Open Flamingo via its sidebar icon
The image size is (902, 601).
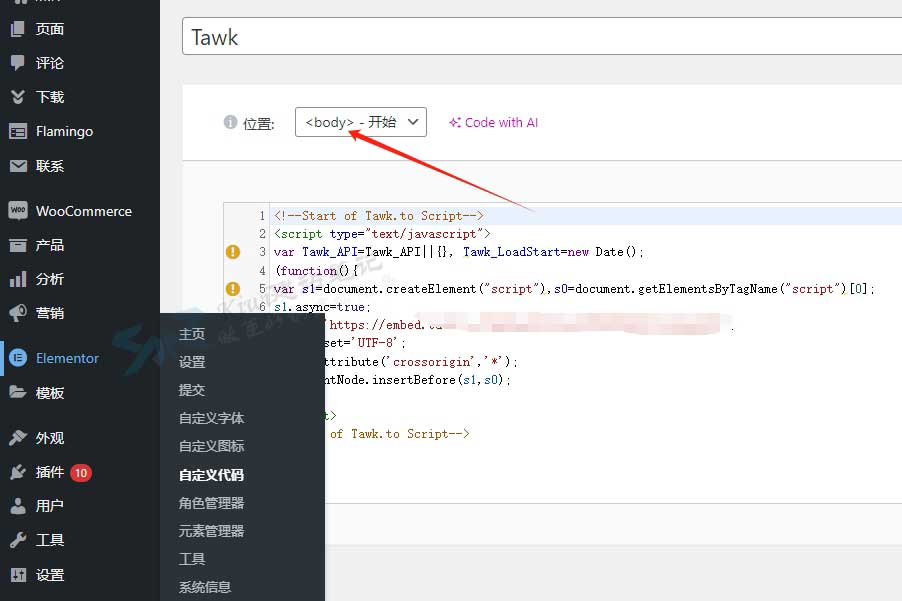17,131
